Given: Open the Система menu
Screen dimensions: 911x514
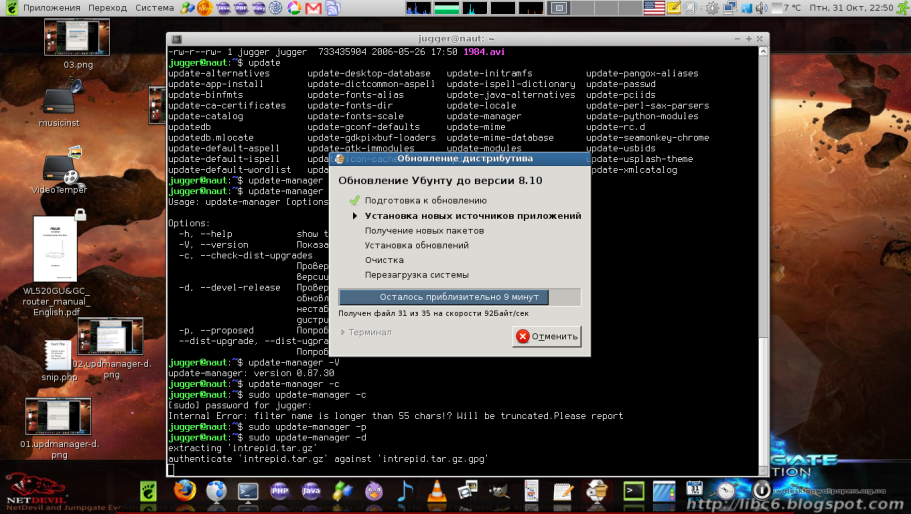Looking at the screenshot, I should pyautogui.click(x=155, y=8).
